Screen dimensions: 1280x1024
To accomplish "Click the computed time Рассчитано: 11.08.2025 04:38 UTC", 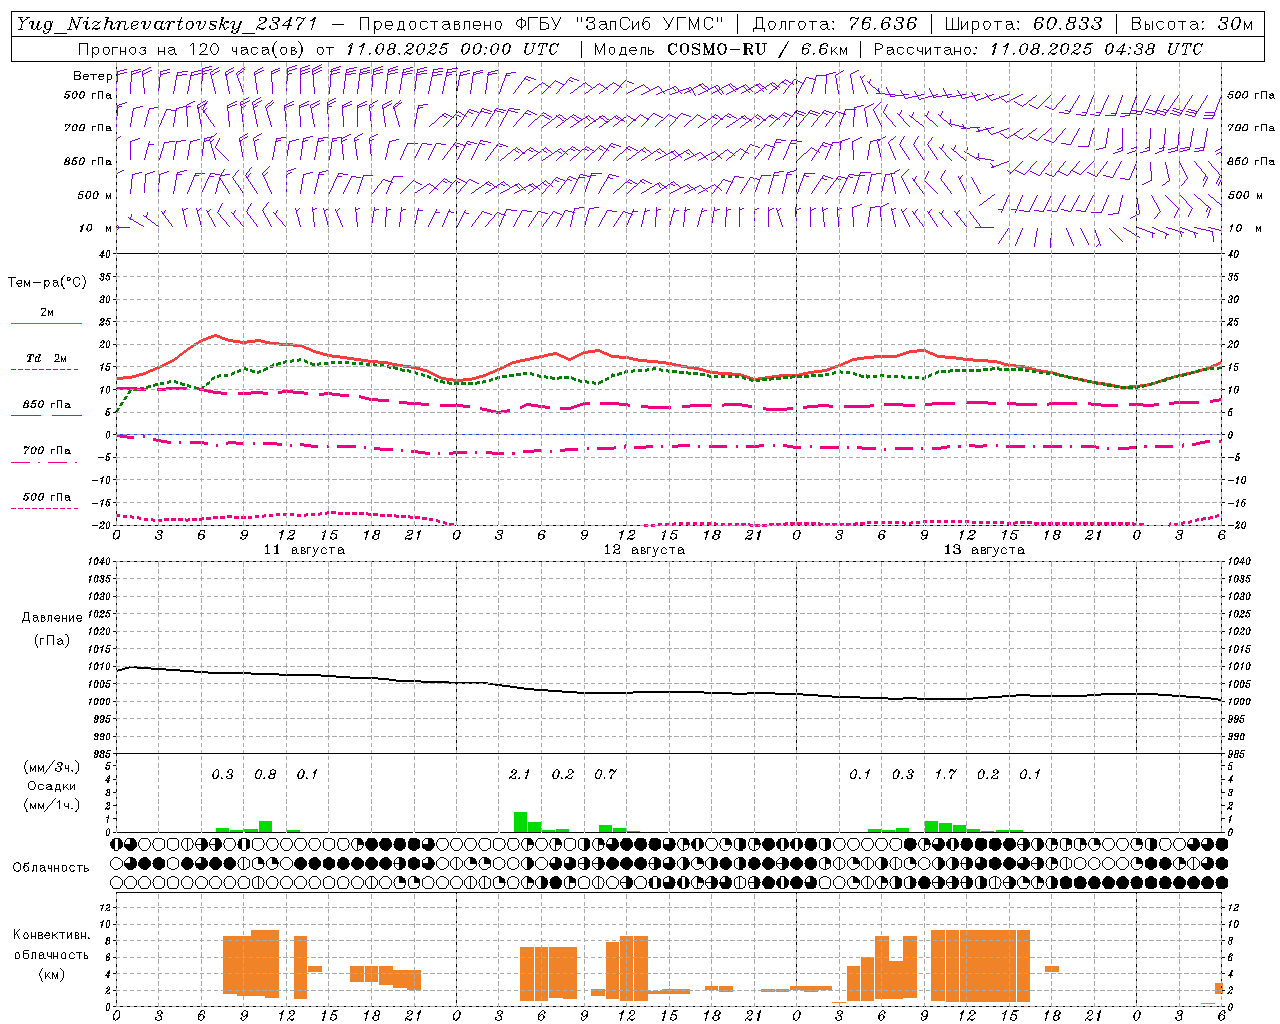I will point(1038,48).
